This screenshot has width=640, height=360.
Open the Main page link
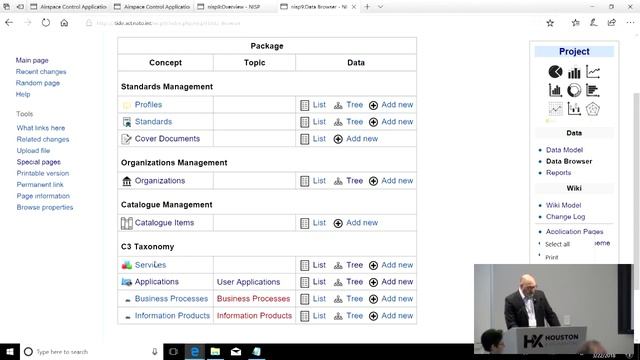point(32,60)
